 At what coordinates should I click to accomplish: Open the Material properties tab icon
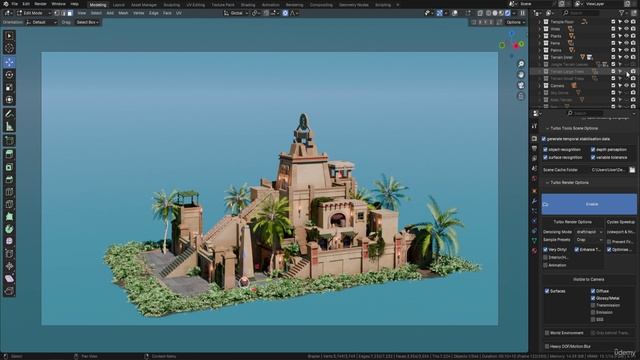pyautogui.click(x=534, y=251)
